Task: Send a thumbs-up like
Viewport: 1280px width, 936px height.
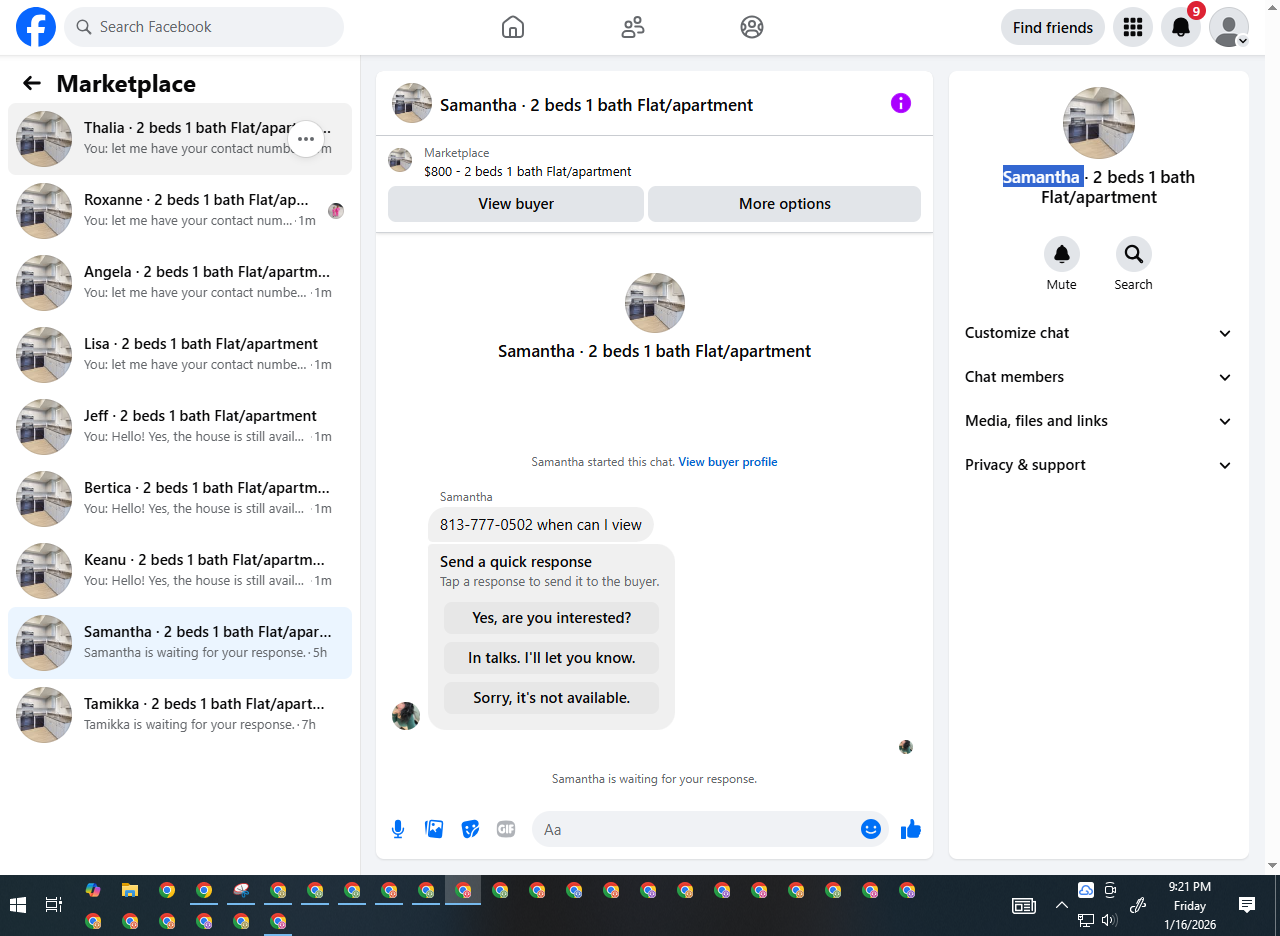Action: [x=910, y=829]
